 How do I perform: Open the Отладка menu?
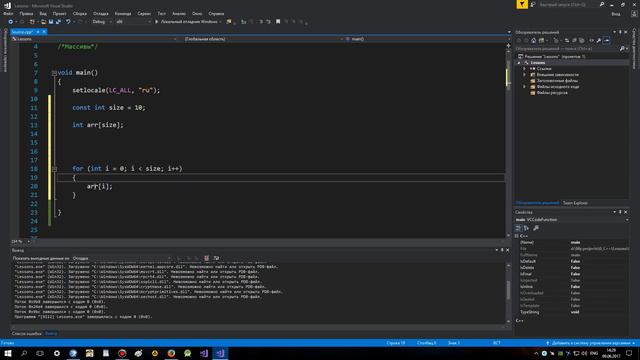pyautogui.click(x=100, y=13)
